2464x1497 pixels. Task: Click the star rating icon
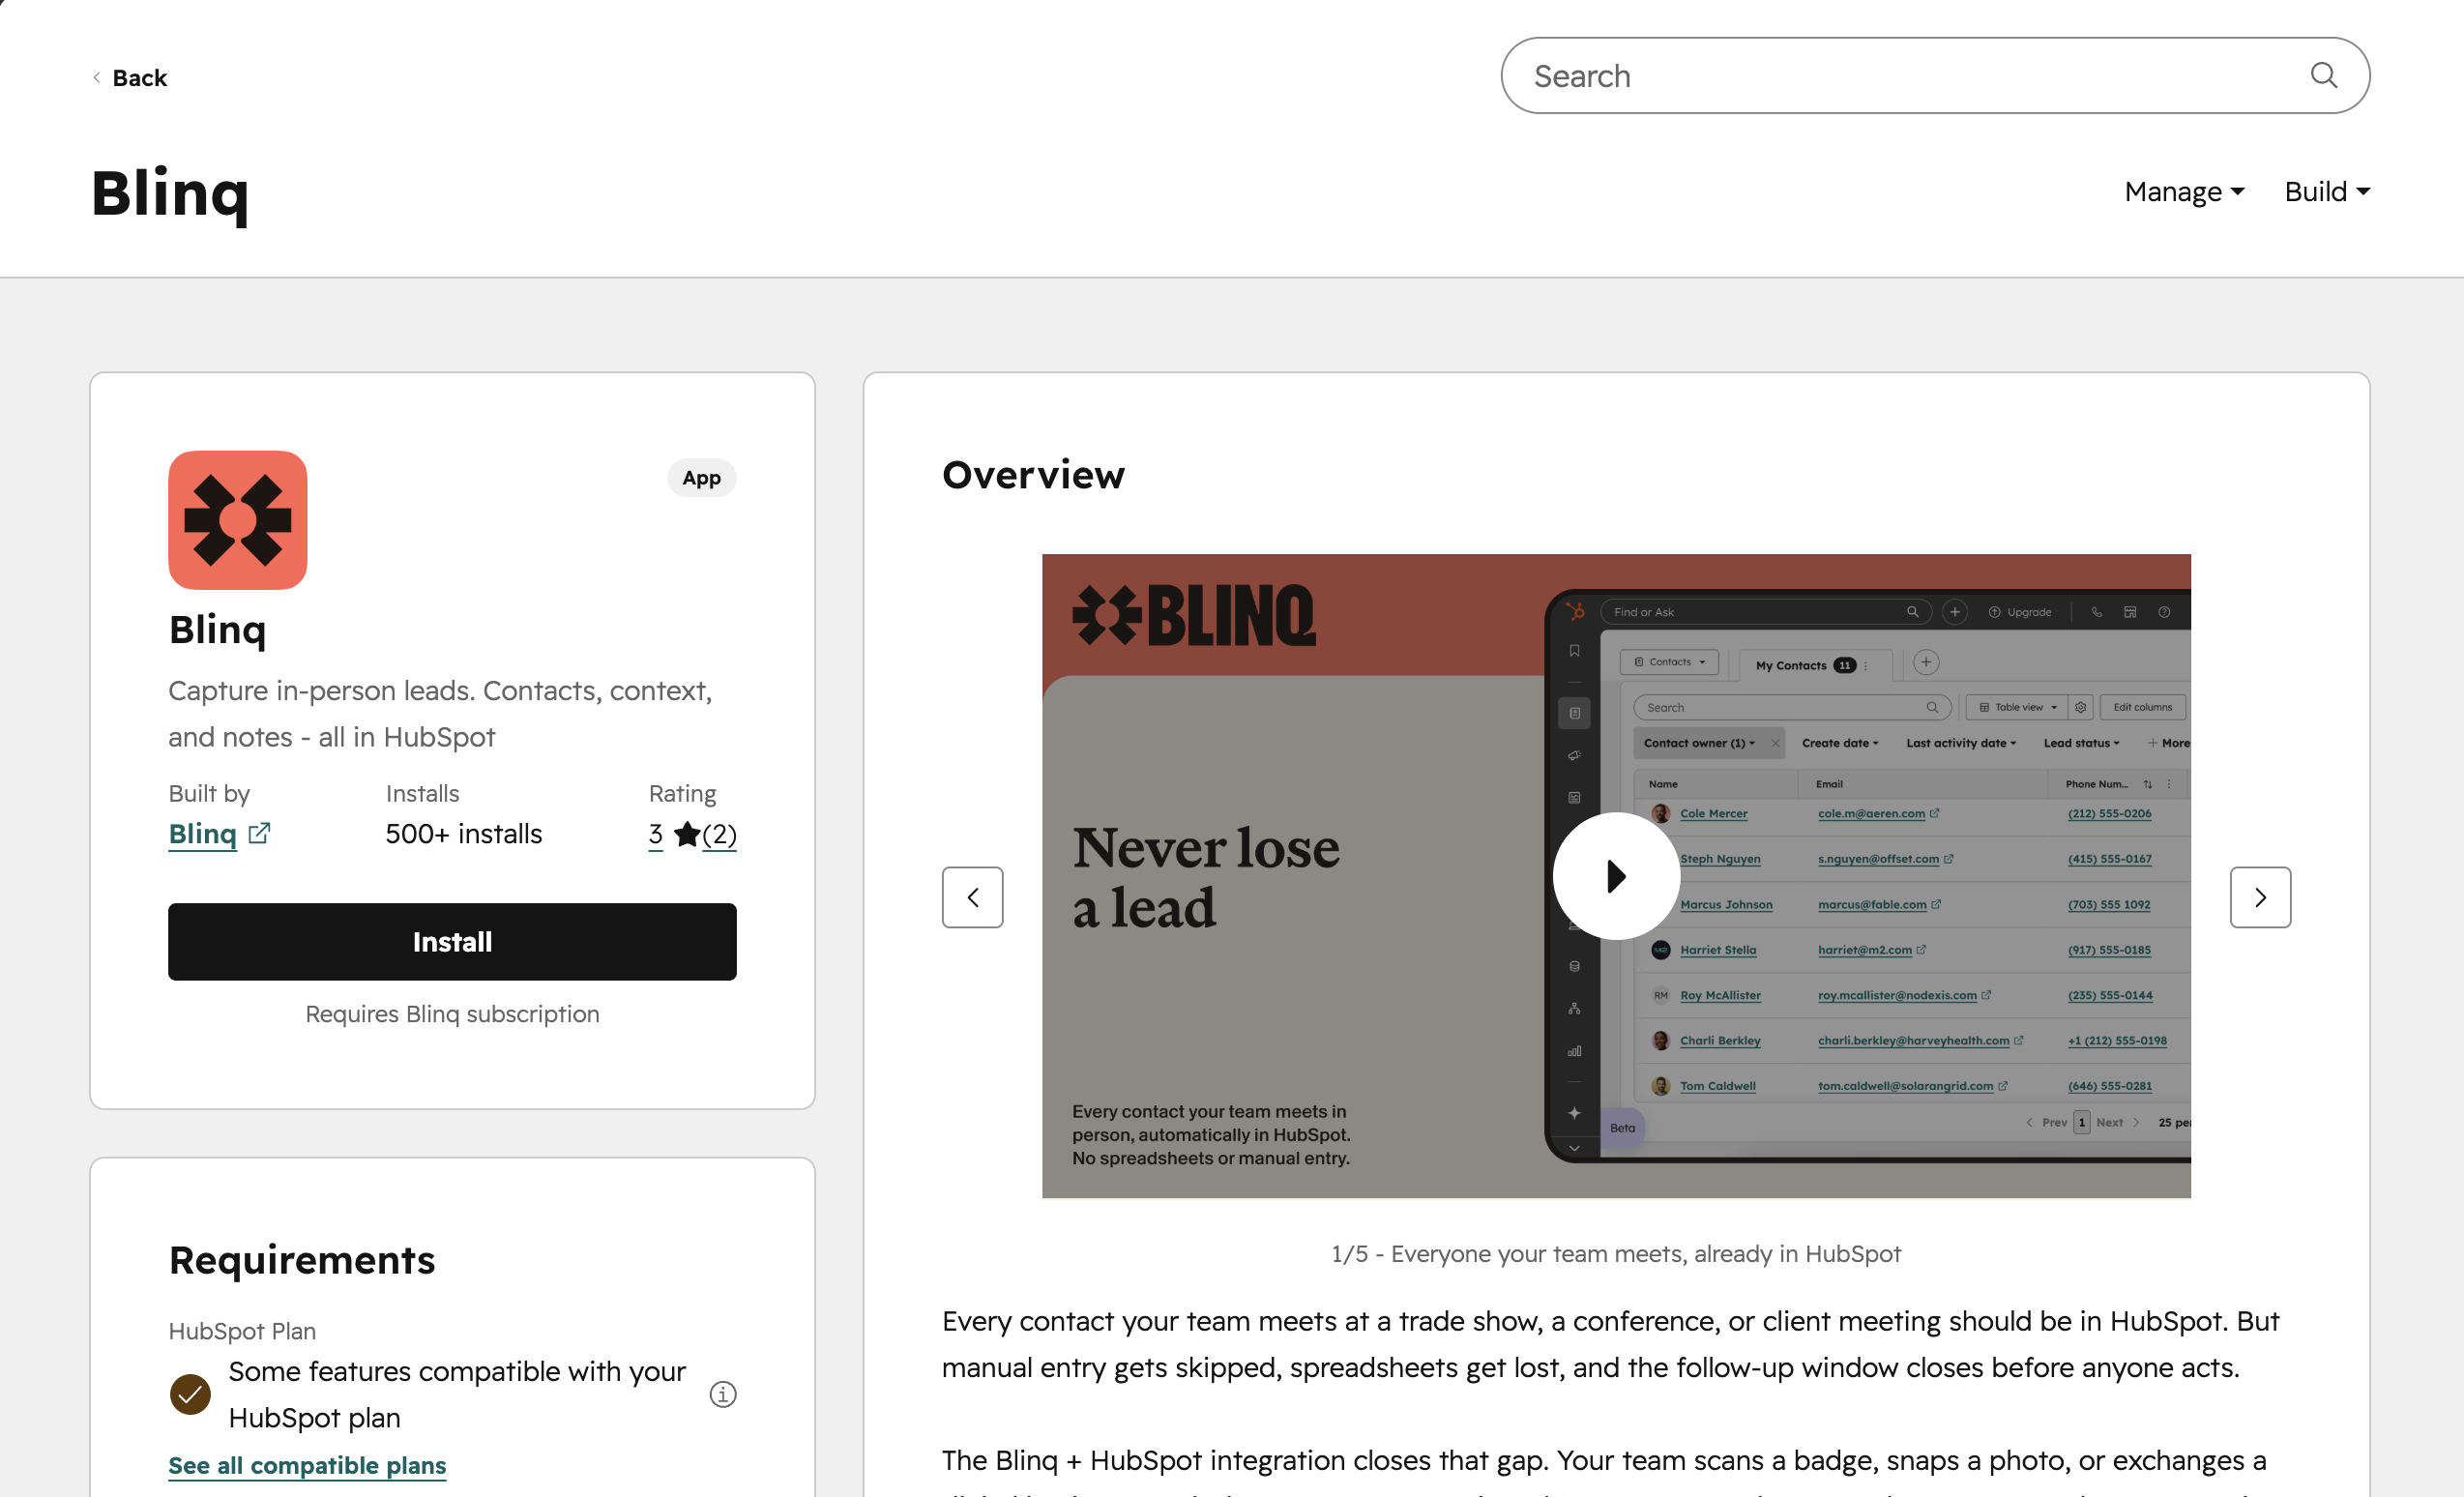687,834
